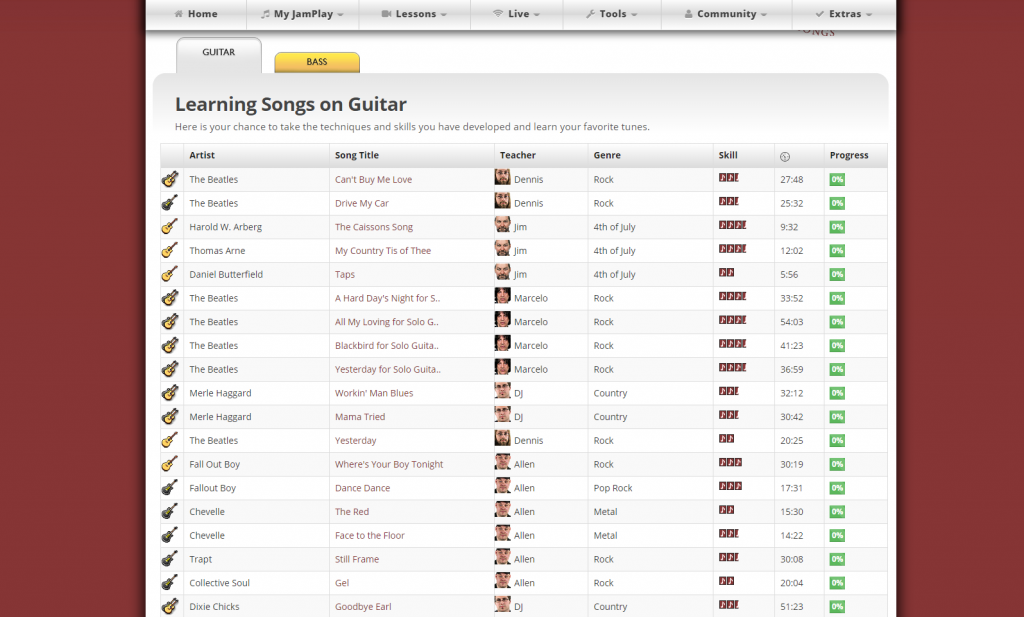
Task: Click Marcelo avatar in Blackbird row
Action: coord(502,343)
